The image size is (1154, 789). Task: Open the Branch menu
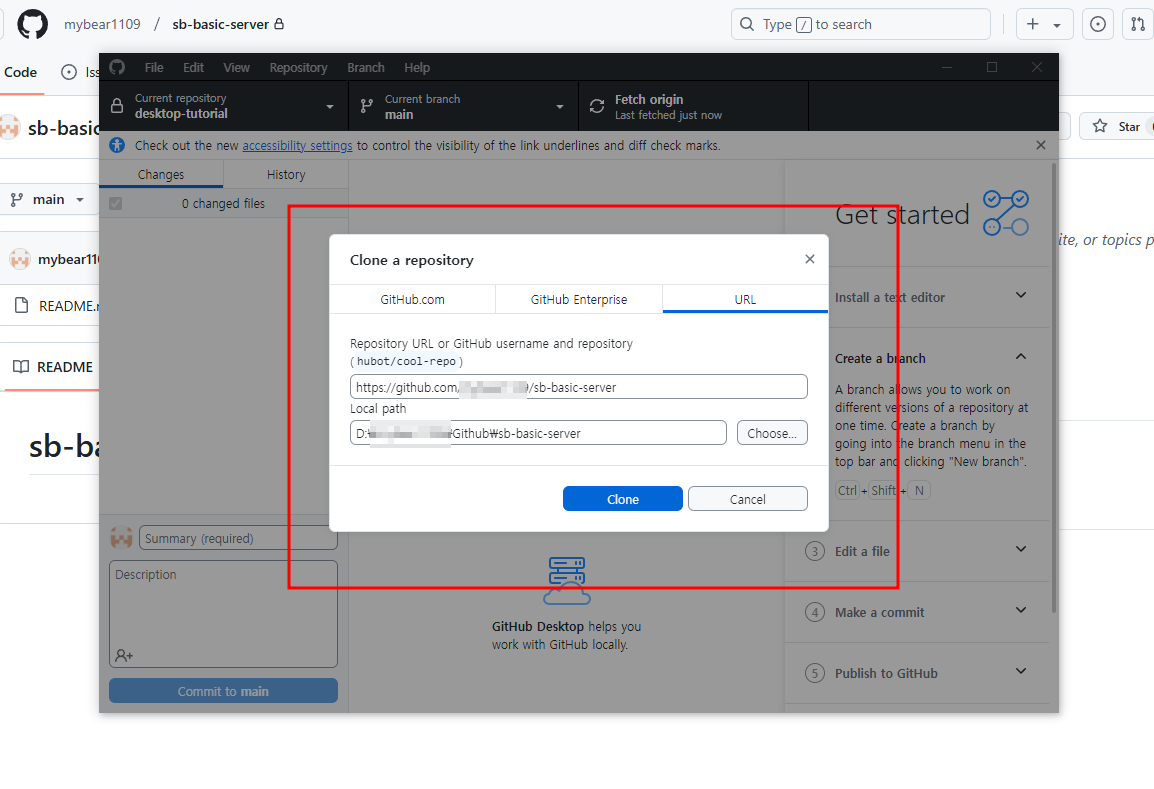[366, 67]
